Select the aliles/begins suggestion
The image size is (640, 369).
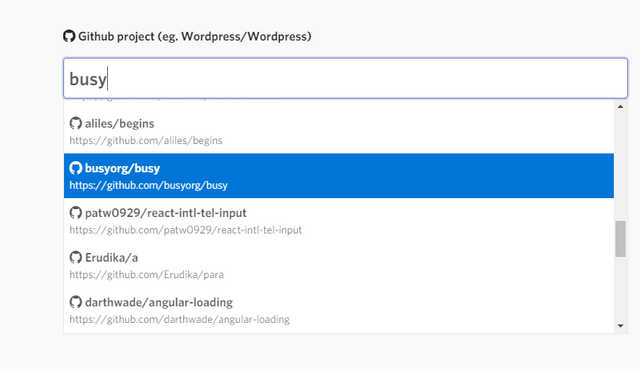coord(339,131)
